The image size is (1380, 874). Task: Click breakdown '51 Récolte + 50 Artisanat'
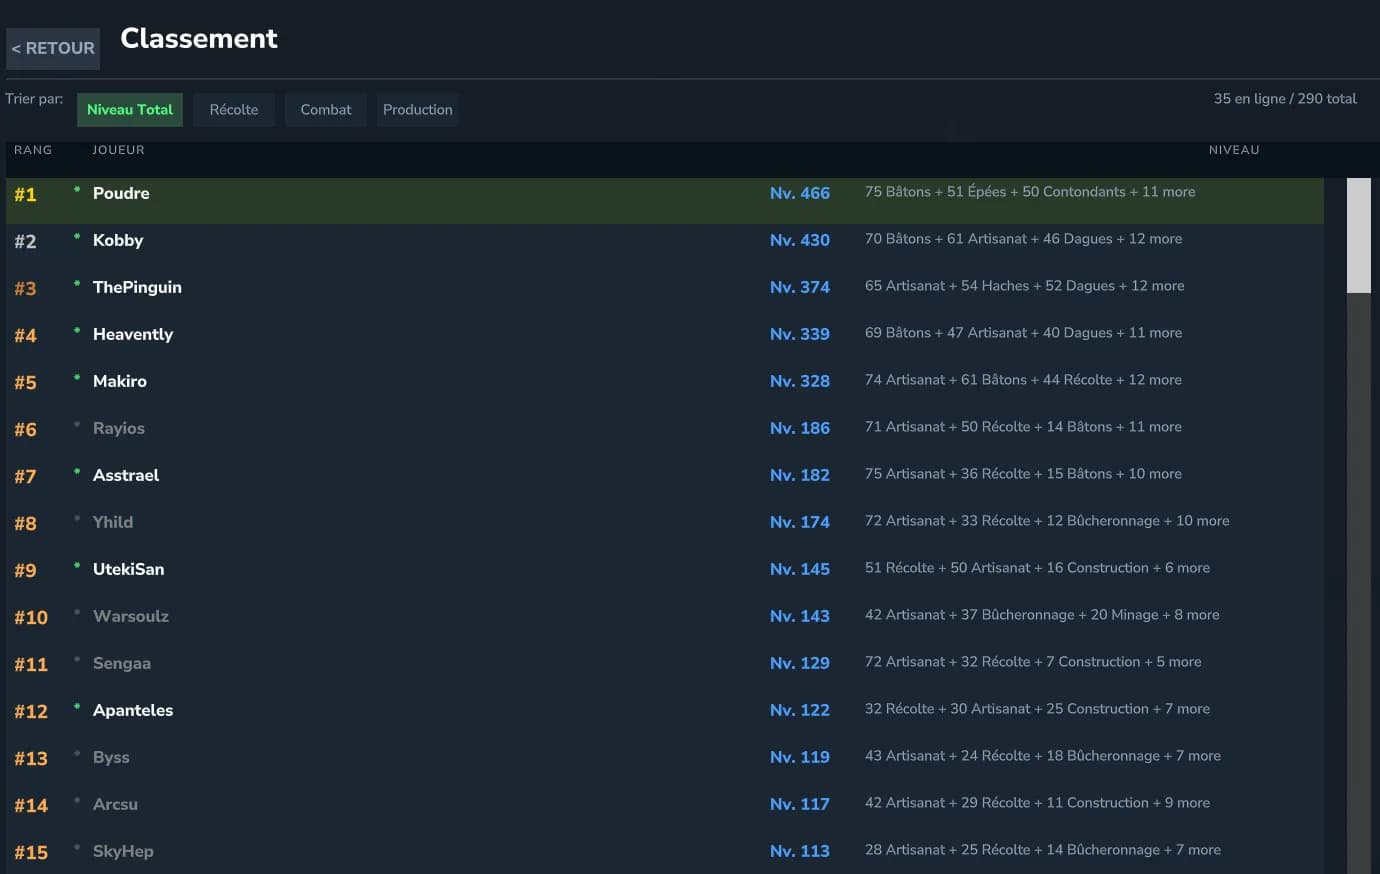click(x=1037, y=568)
